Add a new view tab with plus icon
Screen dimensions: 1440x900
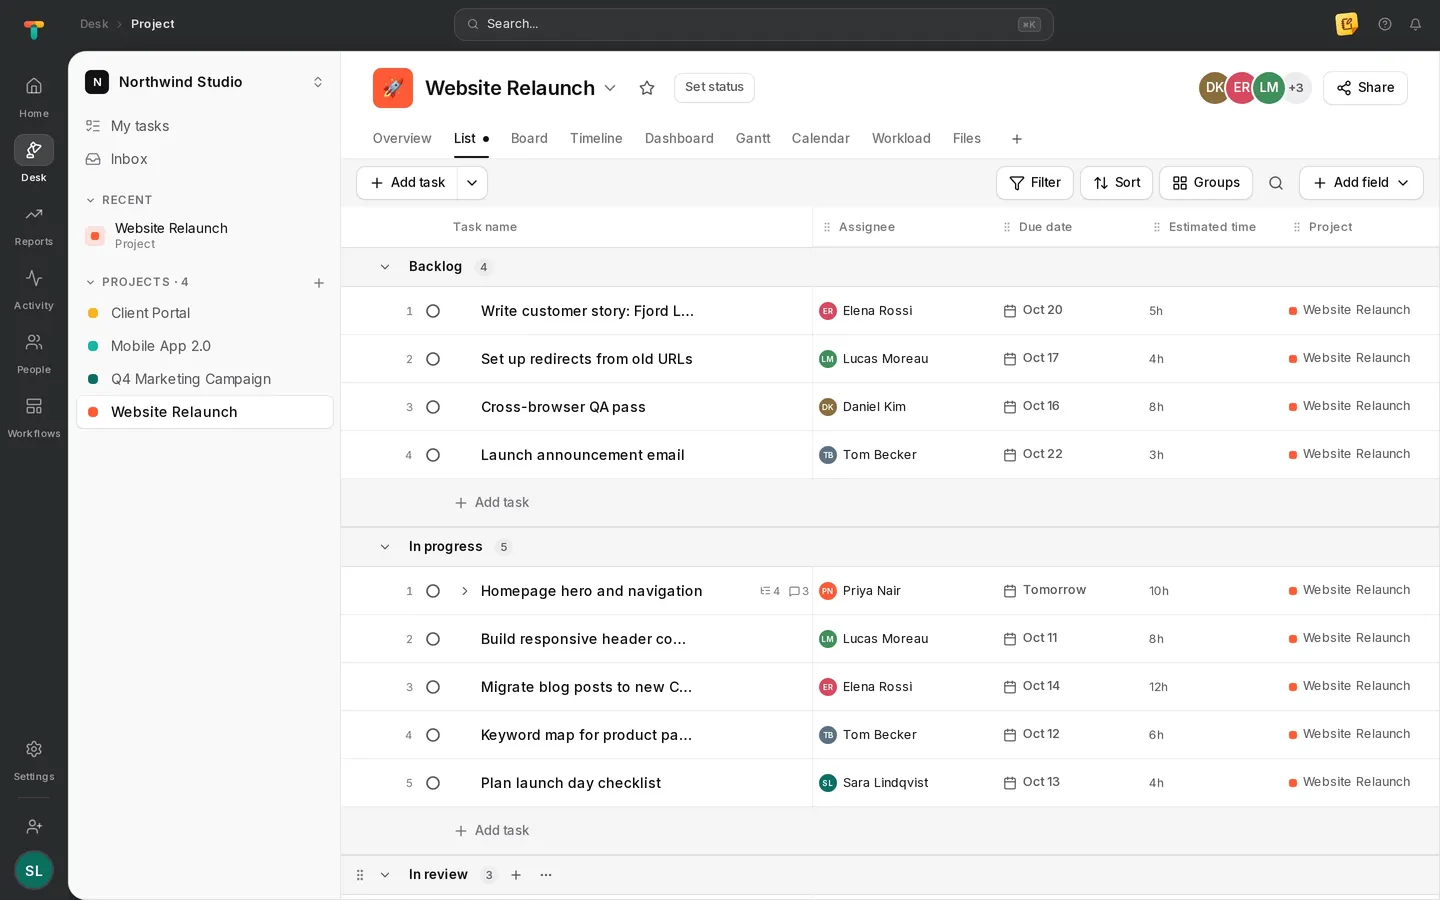pos(1017,139)
